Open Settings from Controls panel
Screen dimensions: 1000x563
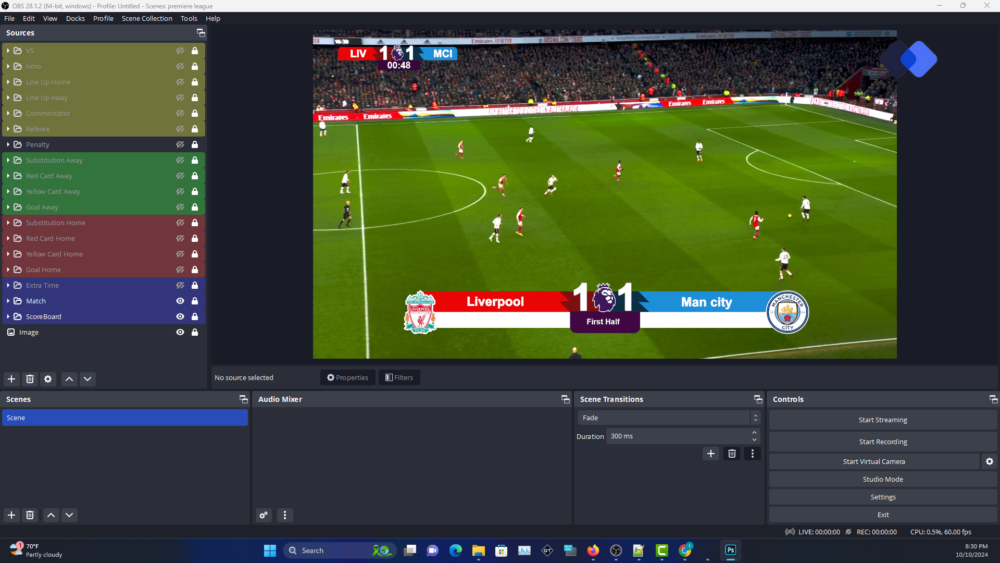pyautogui.click(x=883, y=497)
